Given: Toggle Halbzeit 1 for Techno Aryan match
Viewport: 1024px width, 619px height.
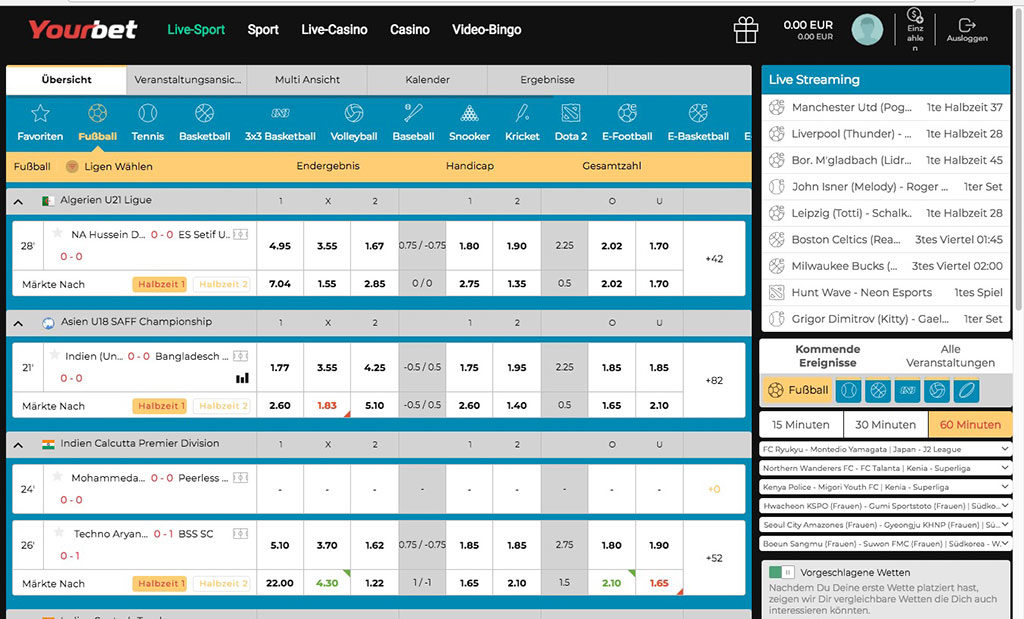Looking at the screenshot, I should pyautogui.click(x=159, y=584).
